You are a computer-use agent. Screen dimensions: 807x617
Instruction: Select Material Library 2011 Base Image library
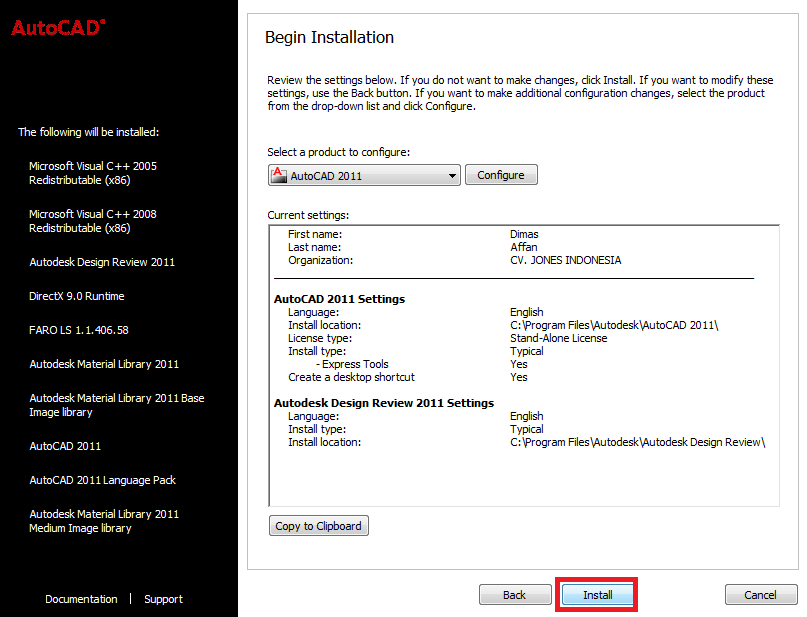point(117,405)
